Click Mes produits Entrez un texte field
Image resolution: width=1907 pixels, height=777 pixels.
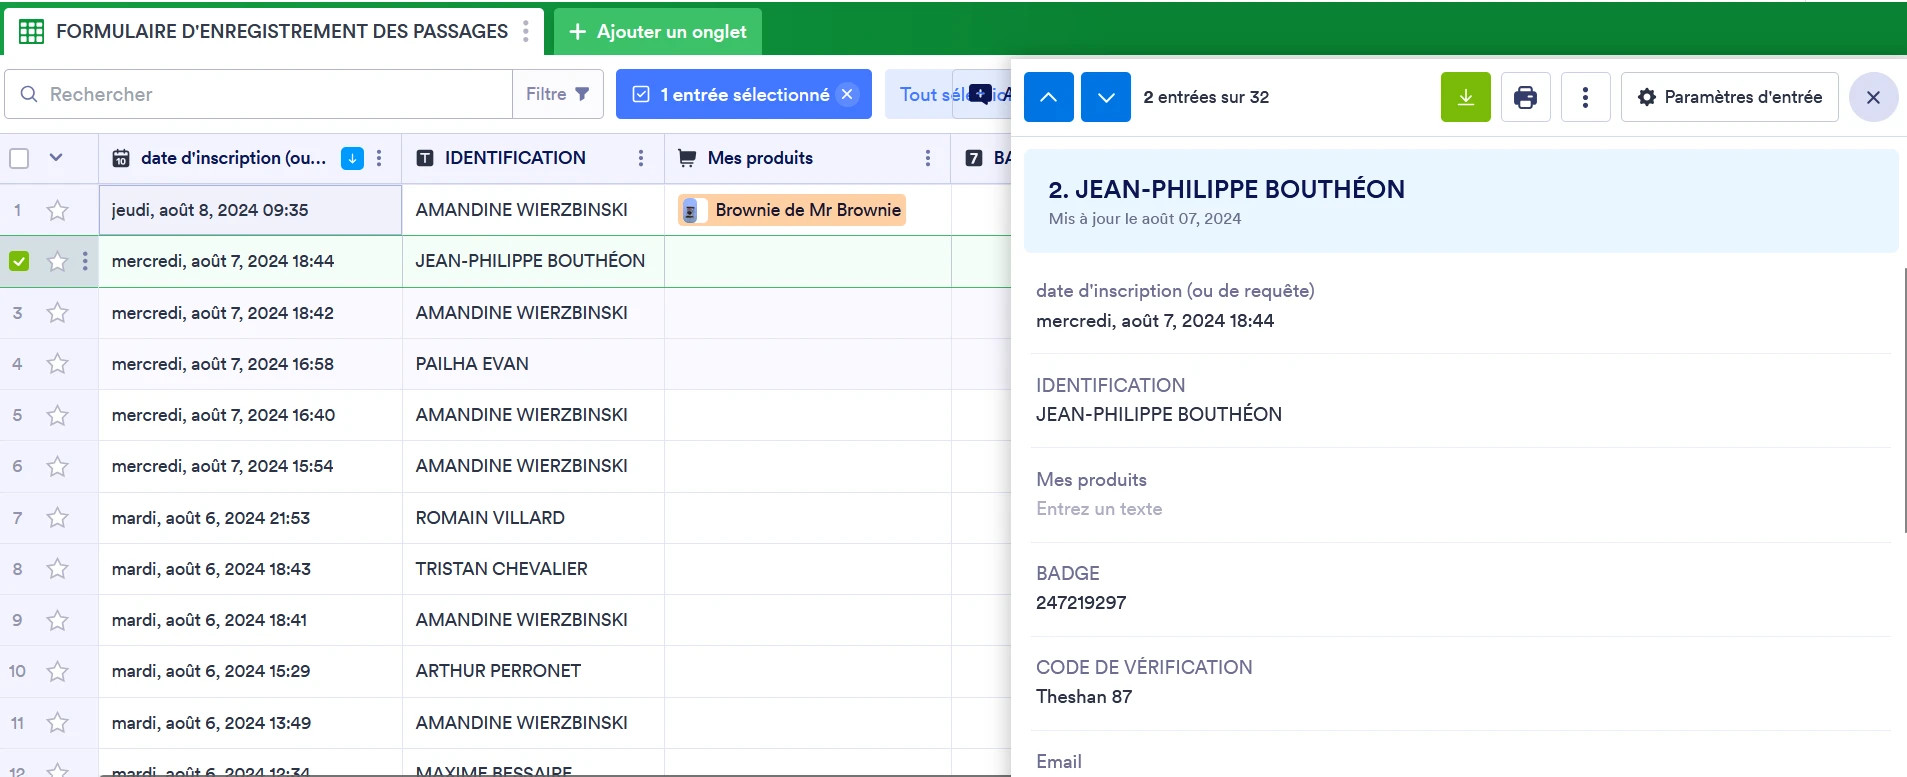pos(1099,509)
